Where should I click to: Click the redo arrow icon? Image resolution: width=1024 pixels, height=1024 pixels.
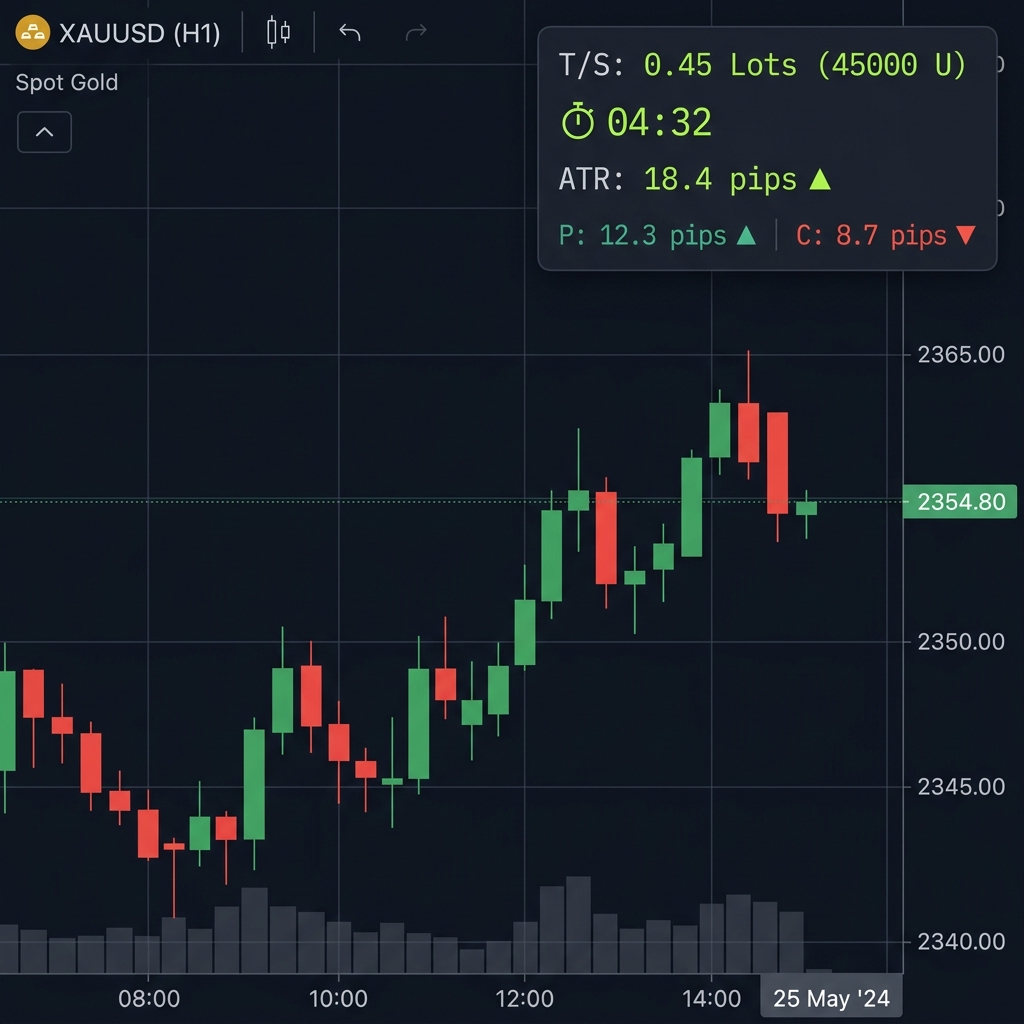tap(416, 32)
